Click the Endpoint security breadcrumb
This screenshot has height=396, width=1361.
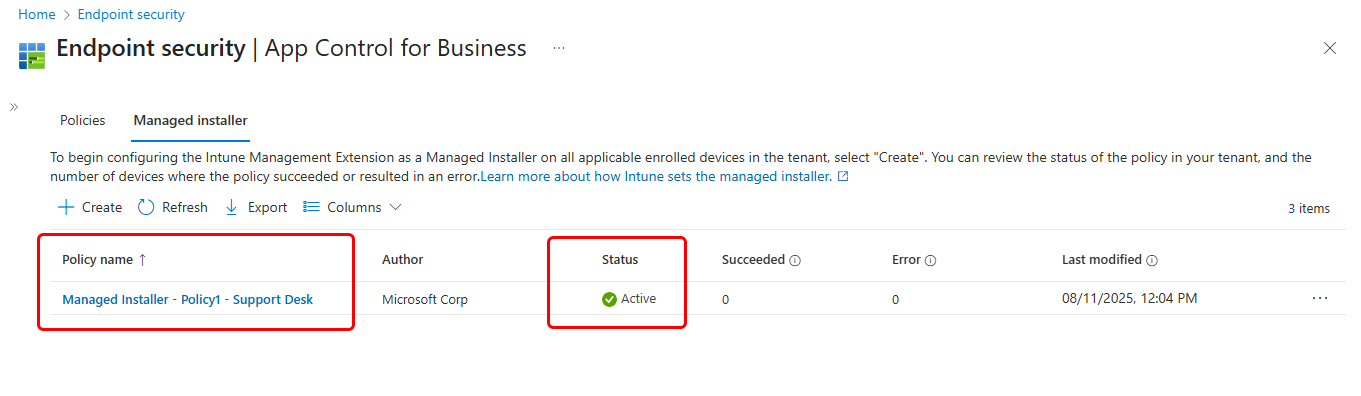point(131,14)
